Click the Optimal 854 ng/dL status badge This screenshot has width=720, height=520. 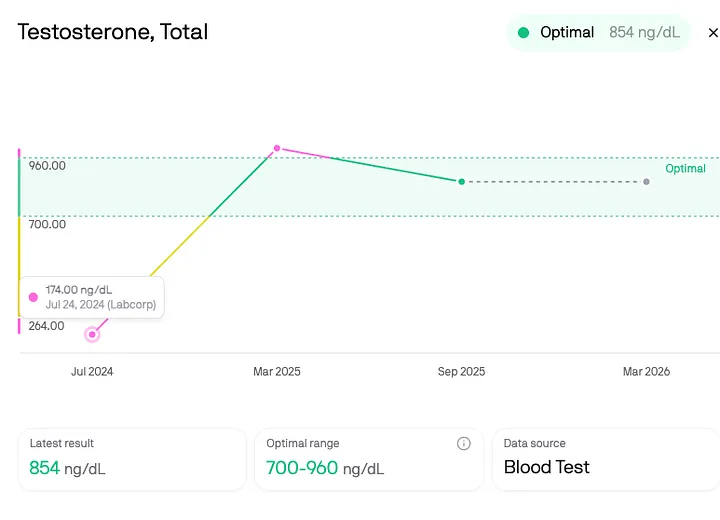point(598,33)
